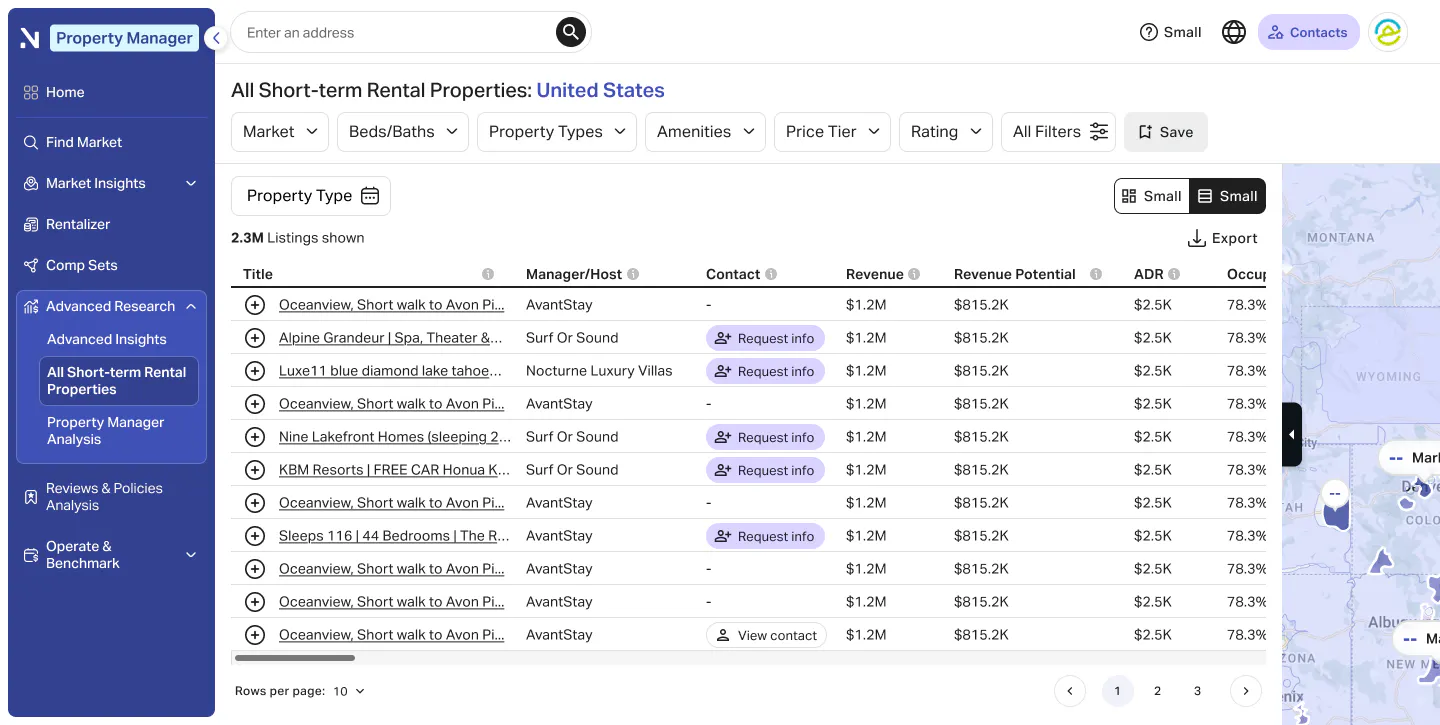Open the Market filter dropdown
1440x725 pixels.
280,132
